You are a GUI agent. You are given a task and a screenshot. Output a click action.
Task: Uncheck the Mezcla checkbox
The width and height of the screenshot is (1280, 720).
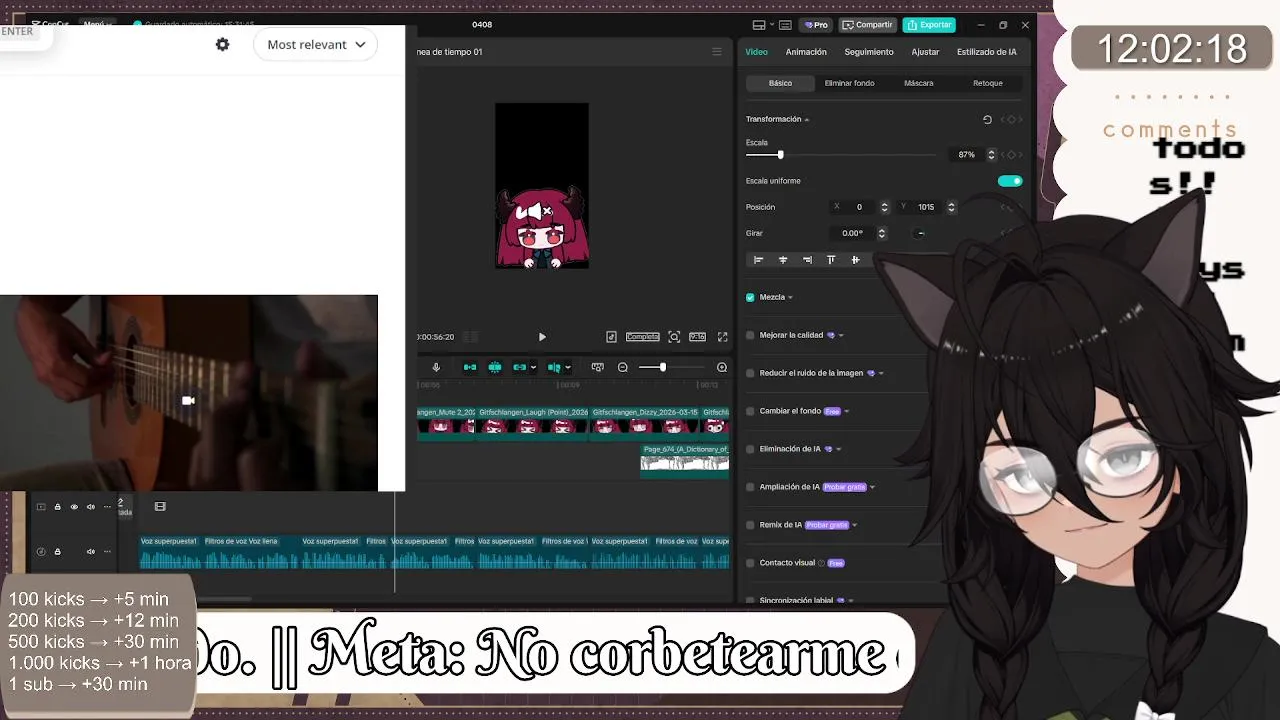[750, 297]
